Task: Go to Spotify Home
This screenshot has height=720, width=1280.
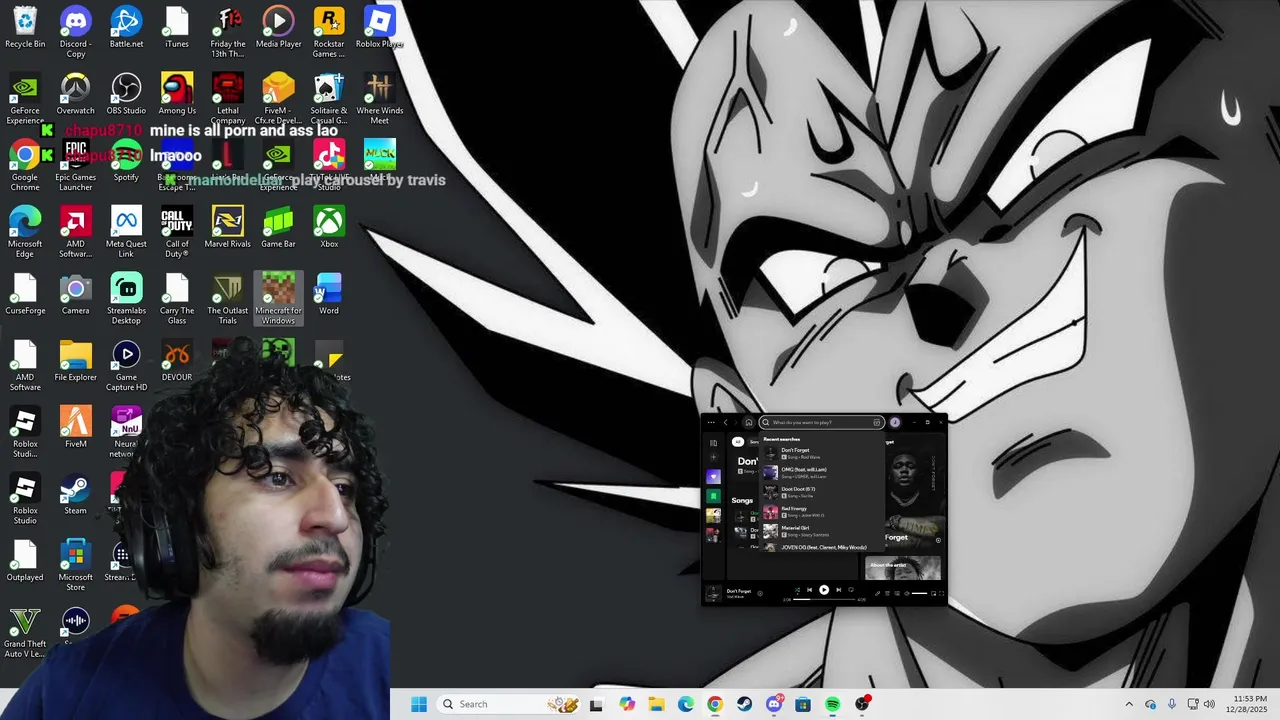Action: (x=749, y=422)
